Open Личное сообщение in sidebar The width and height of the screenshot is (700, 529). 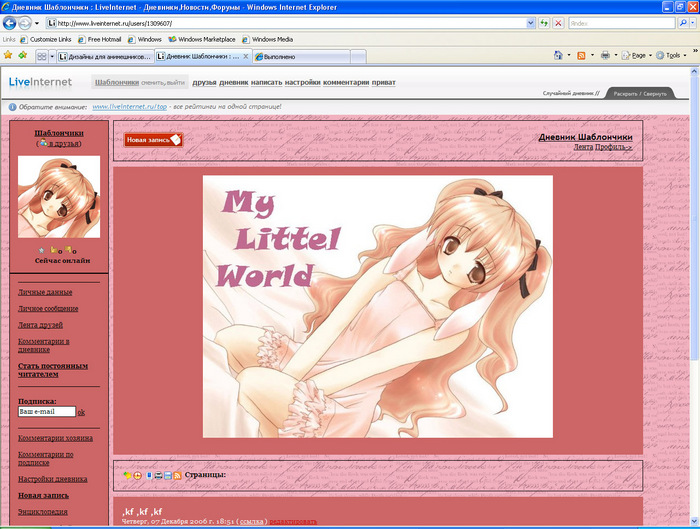click(48, 308)
